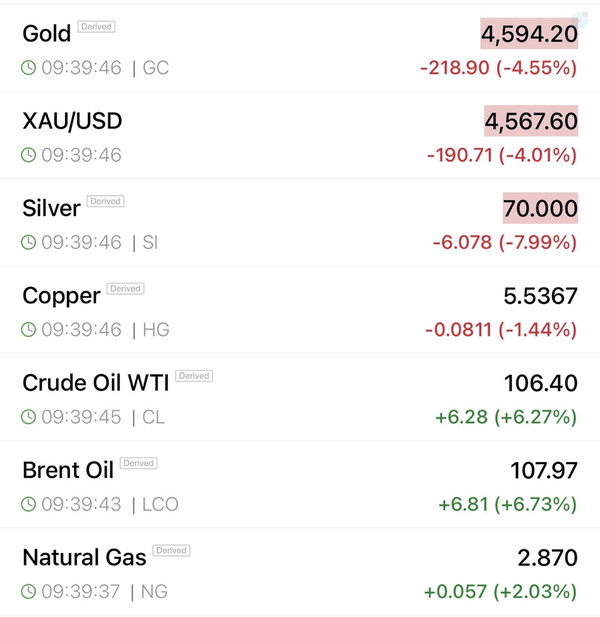The height and width of the screenshot is (617, 600).
Task: Open the Gold commodity quote
Action: [x=46, y=34]
